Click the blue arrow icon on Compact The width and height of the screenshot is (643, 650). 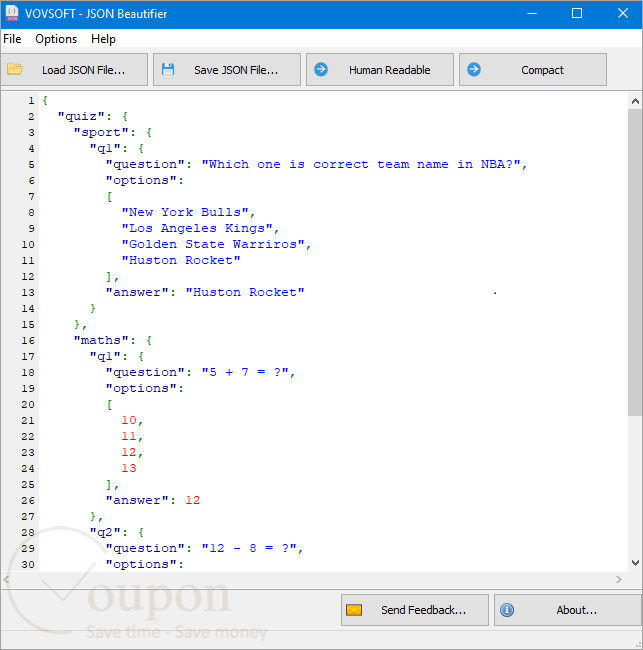(x=474, y=69)
